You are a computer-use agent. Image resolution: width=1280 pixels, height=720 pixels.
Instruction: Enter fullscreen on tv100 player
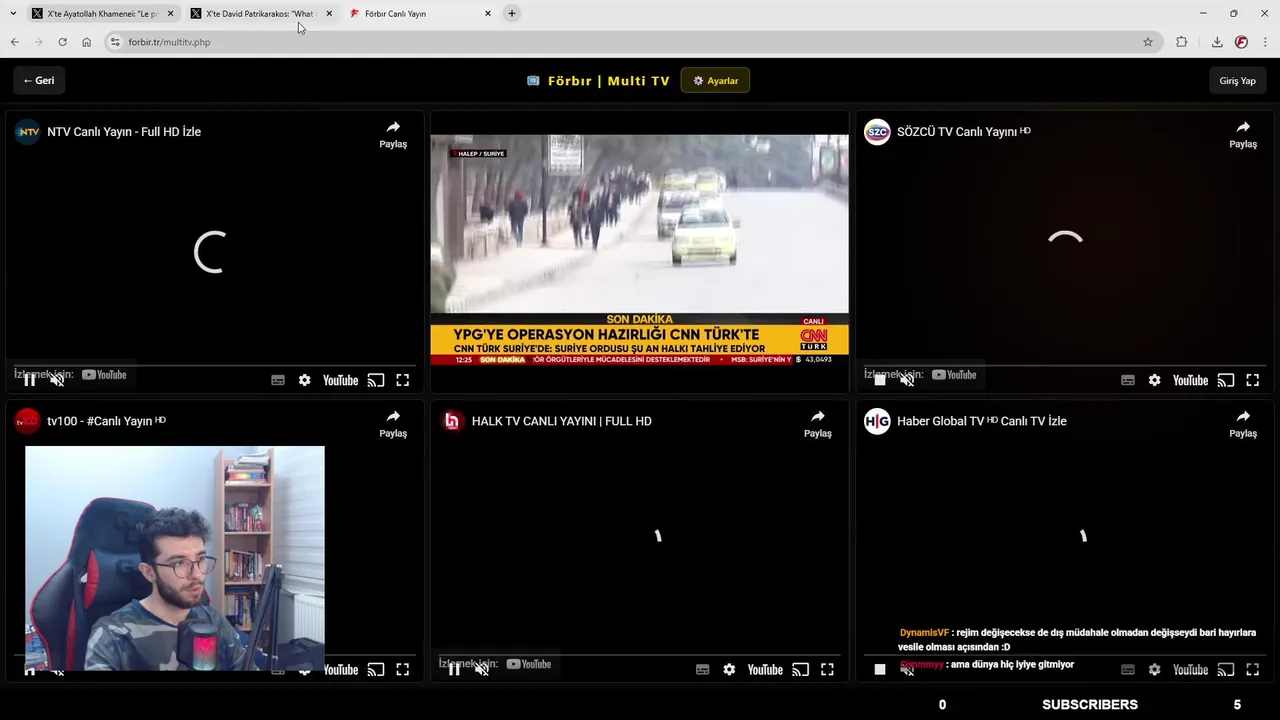coord(402,670)
